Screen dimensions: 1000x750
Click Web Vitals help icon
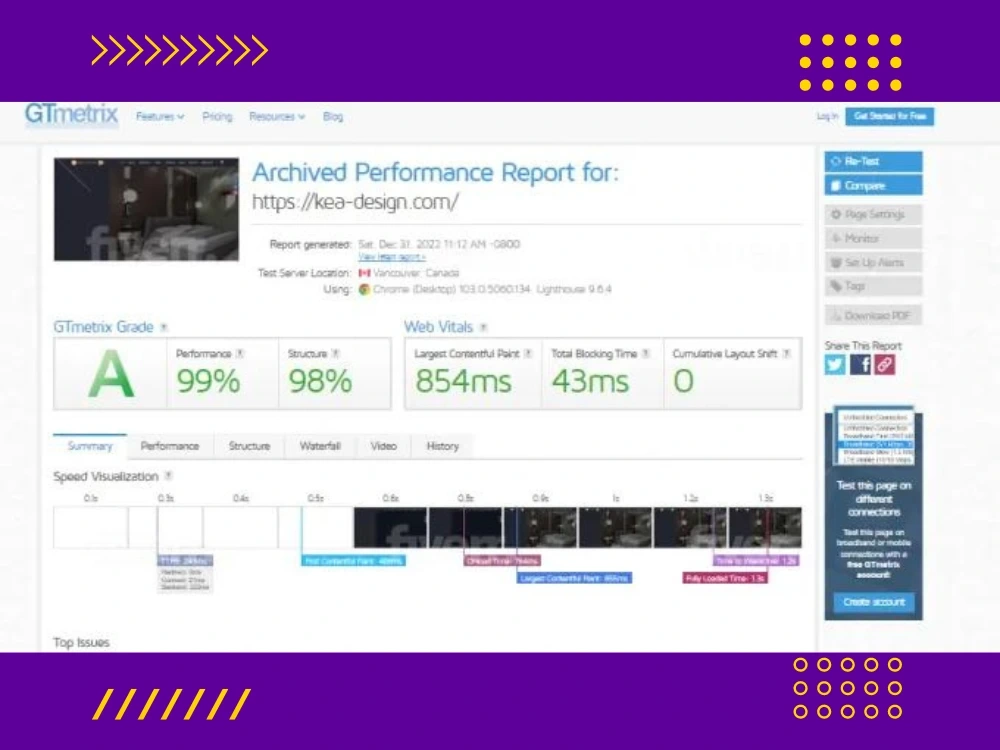click(483, 327)
